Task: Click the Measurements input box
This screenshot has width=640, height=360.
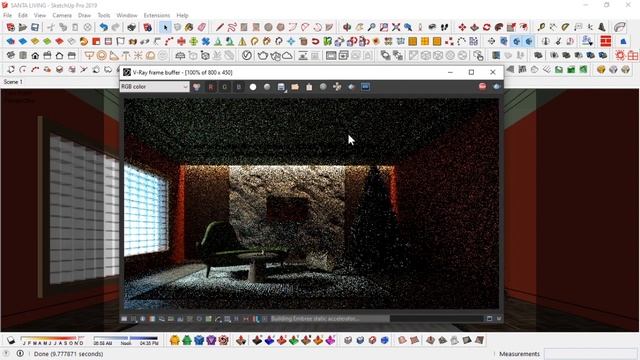Action: pyautogui.click(x=590, y=354)
